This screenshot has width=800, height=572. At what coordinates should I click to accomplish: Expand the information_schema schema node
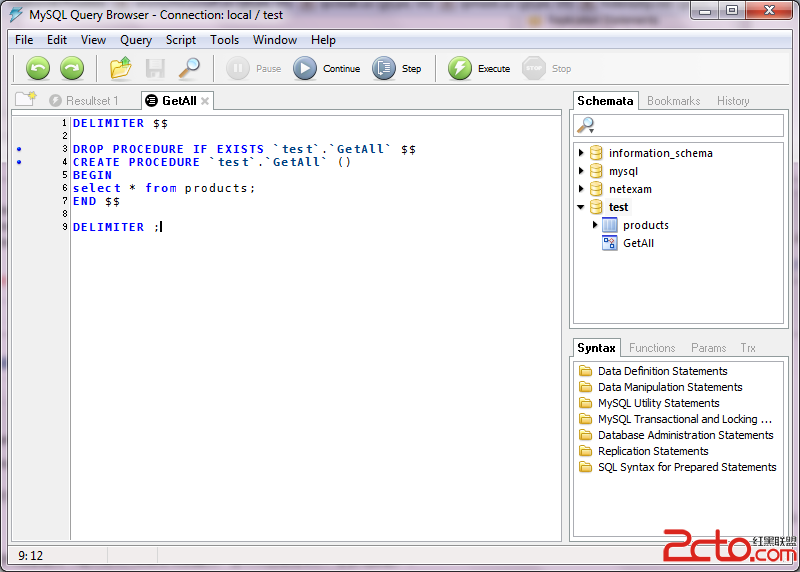[x=581, y=153]
